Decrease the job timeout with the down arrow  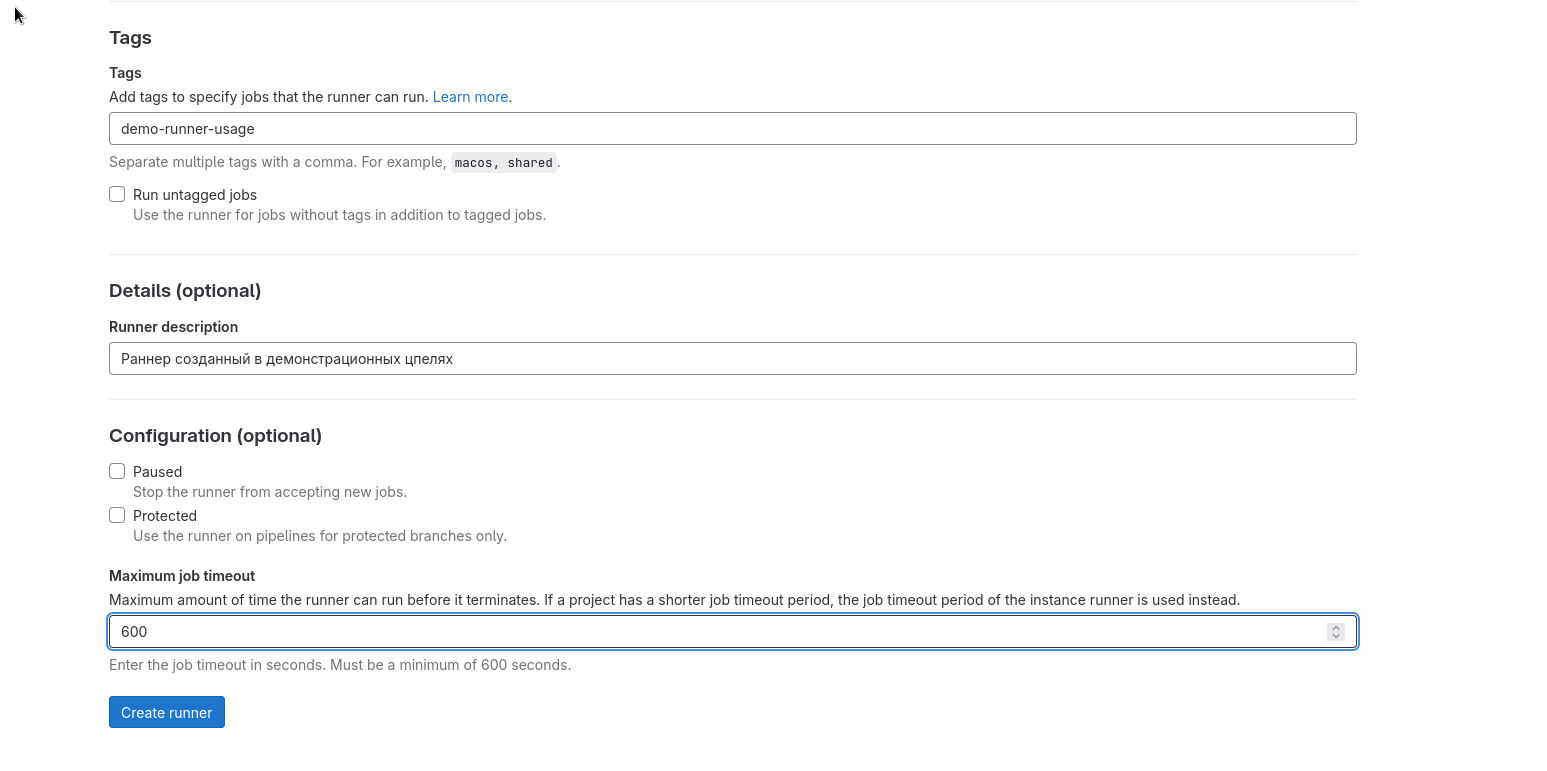1335,636
